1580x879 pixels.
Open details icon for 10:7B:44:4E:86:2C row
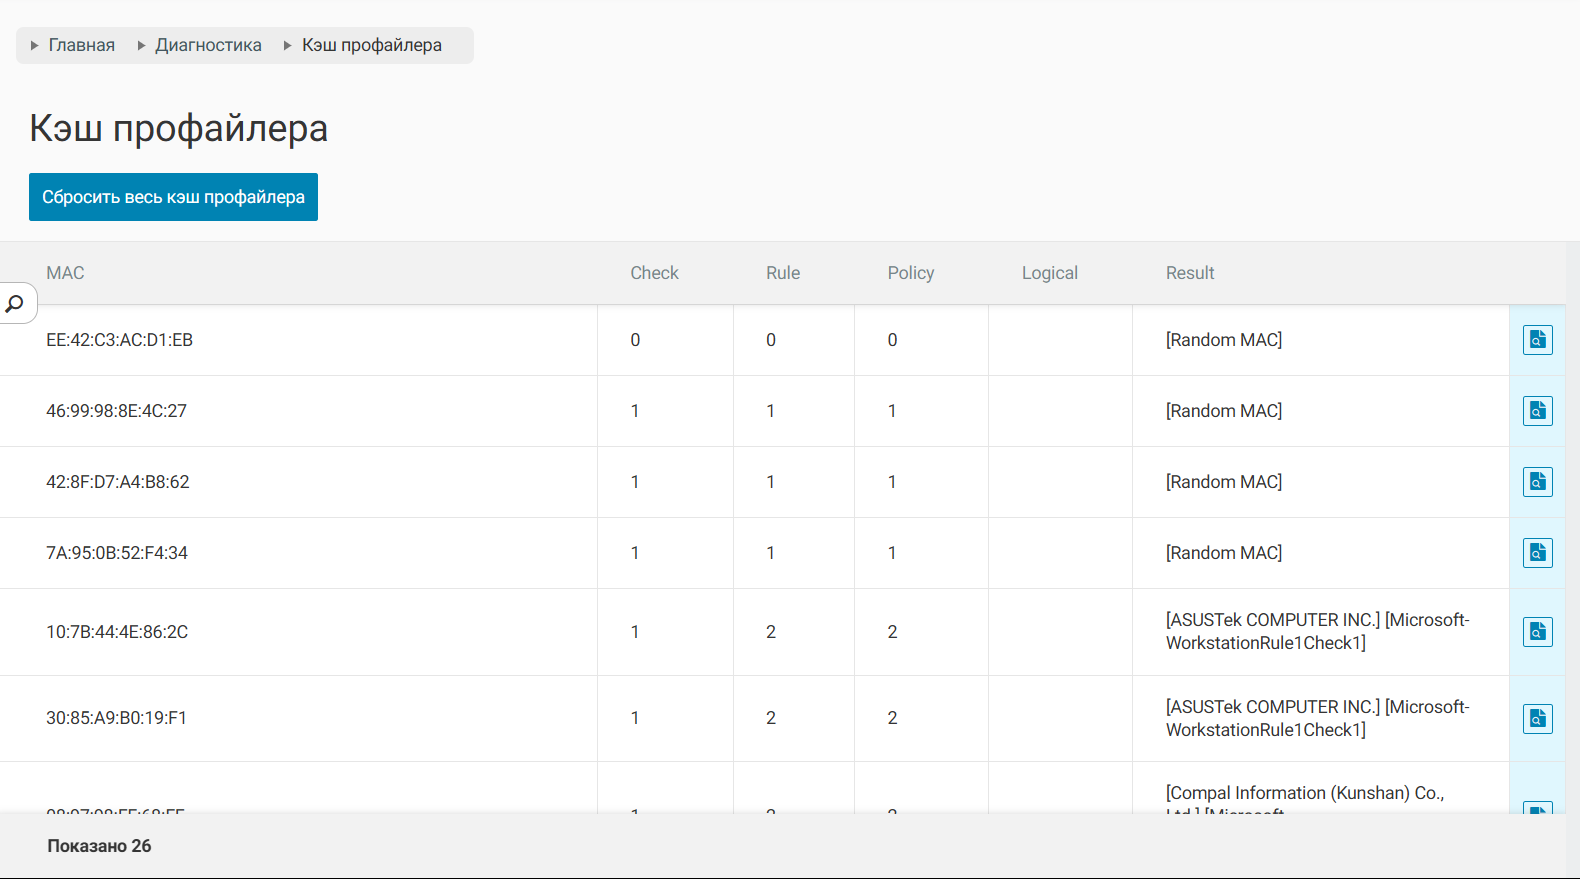coord(1537,632)
